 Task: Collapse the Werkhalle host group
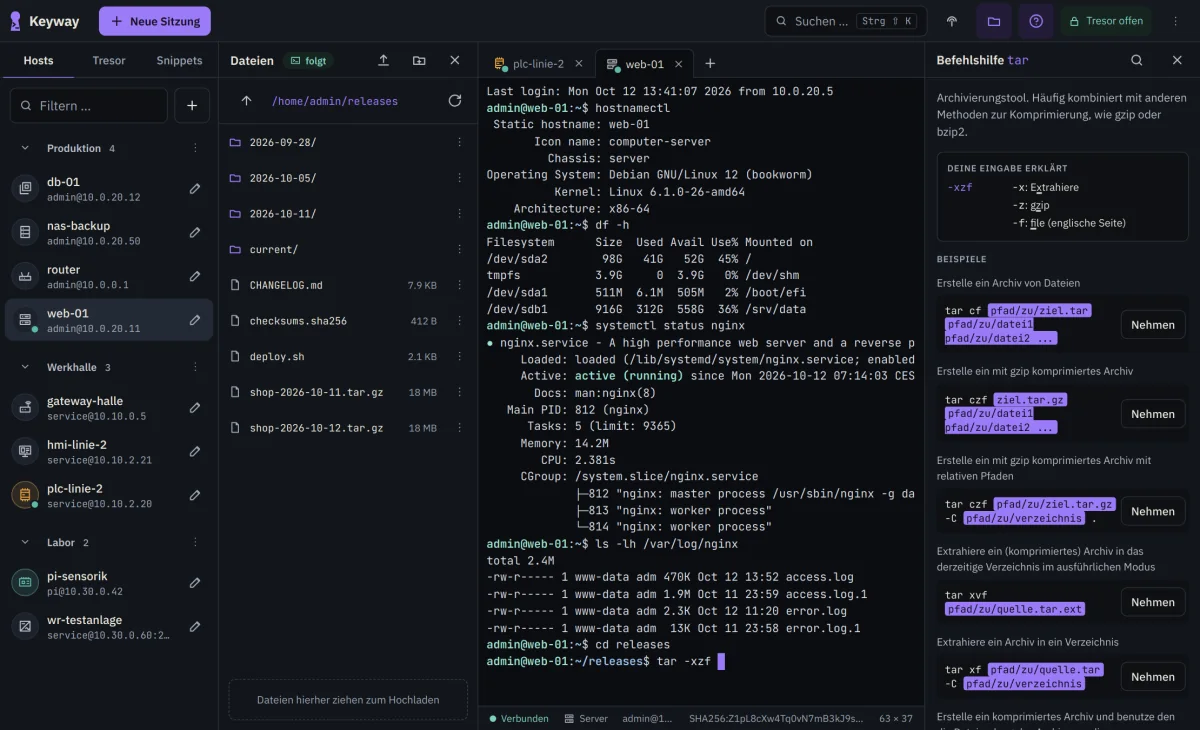25,367
